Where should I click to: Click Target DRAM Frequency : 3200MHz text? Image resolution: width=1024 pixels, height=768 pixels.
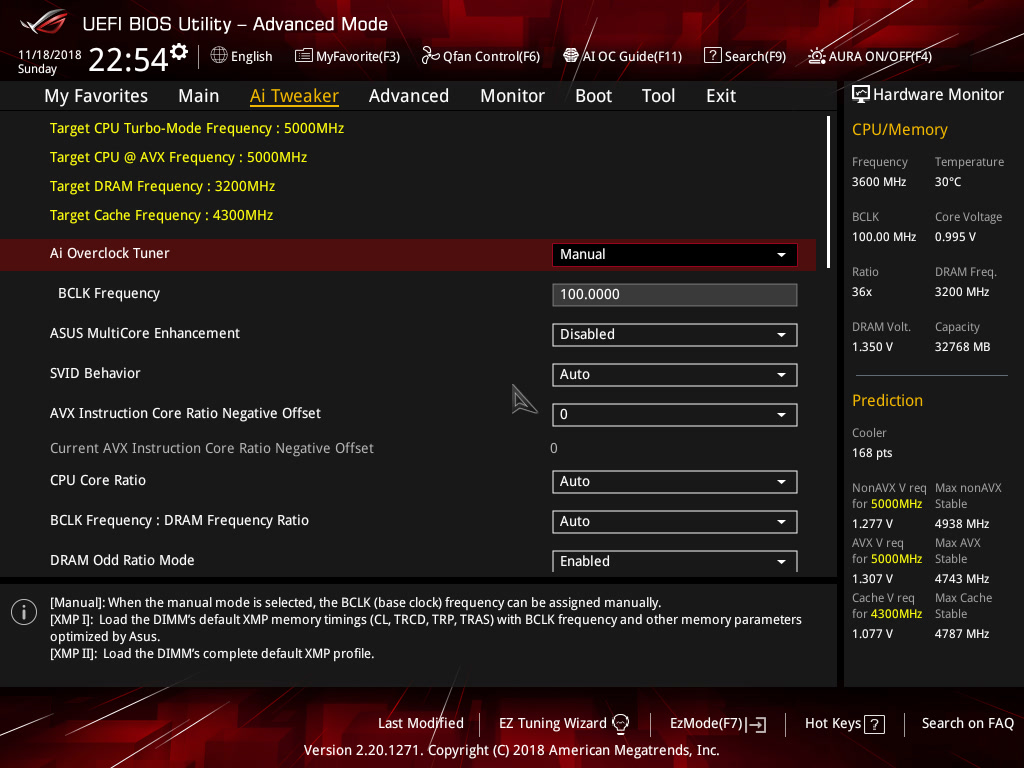163,186
